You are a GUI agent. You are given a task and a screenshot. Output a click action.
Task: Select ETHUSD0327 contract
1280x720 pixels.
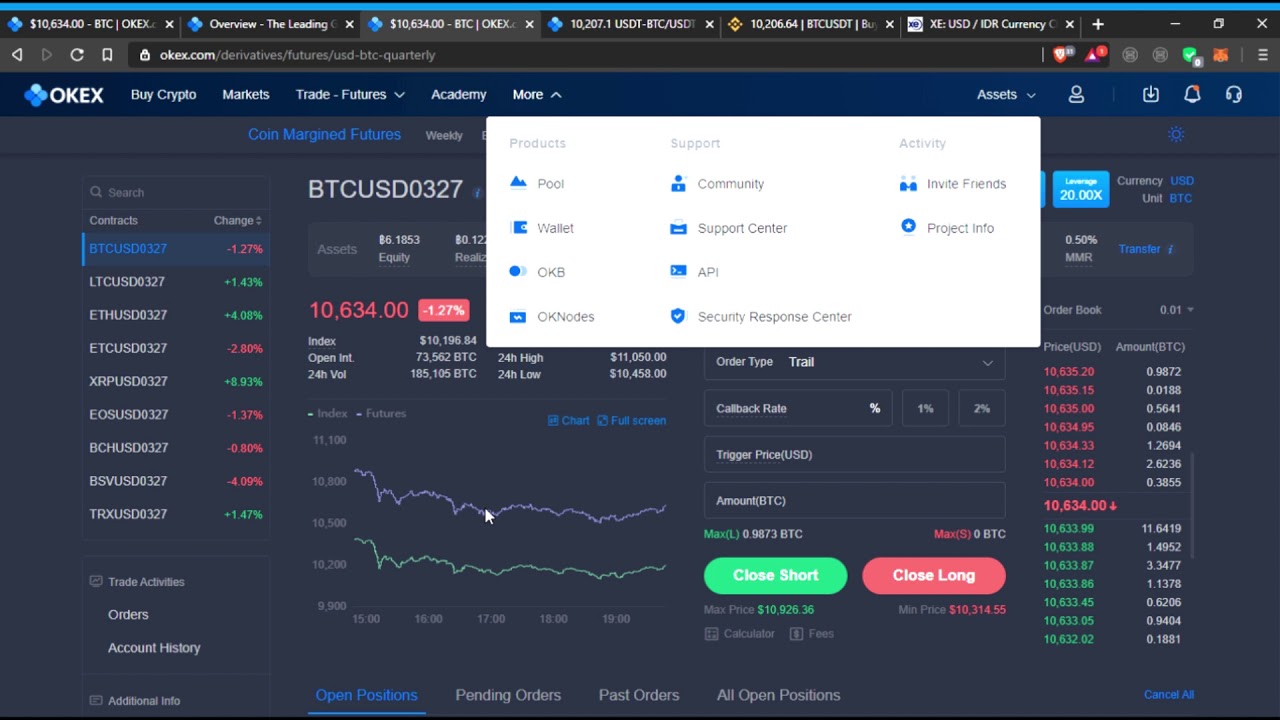tap(175, 314)
